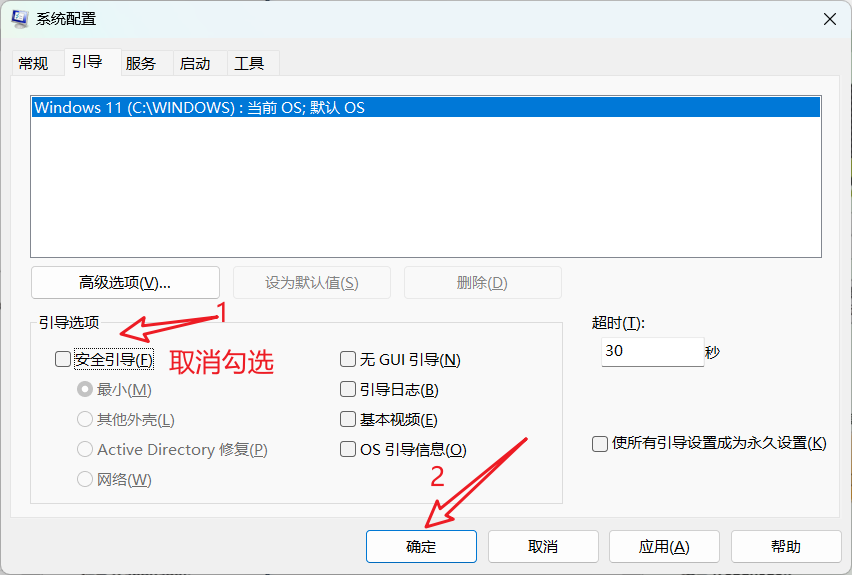Viewport: 852px width, 575px height.
Task: Close the System Configuration dialog
Action: click(x=829, y=19)
